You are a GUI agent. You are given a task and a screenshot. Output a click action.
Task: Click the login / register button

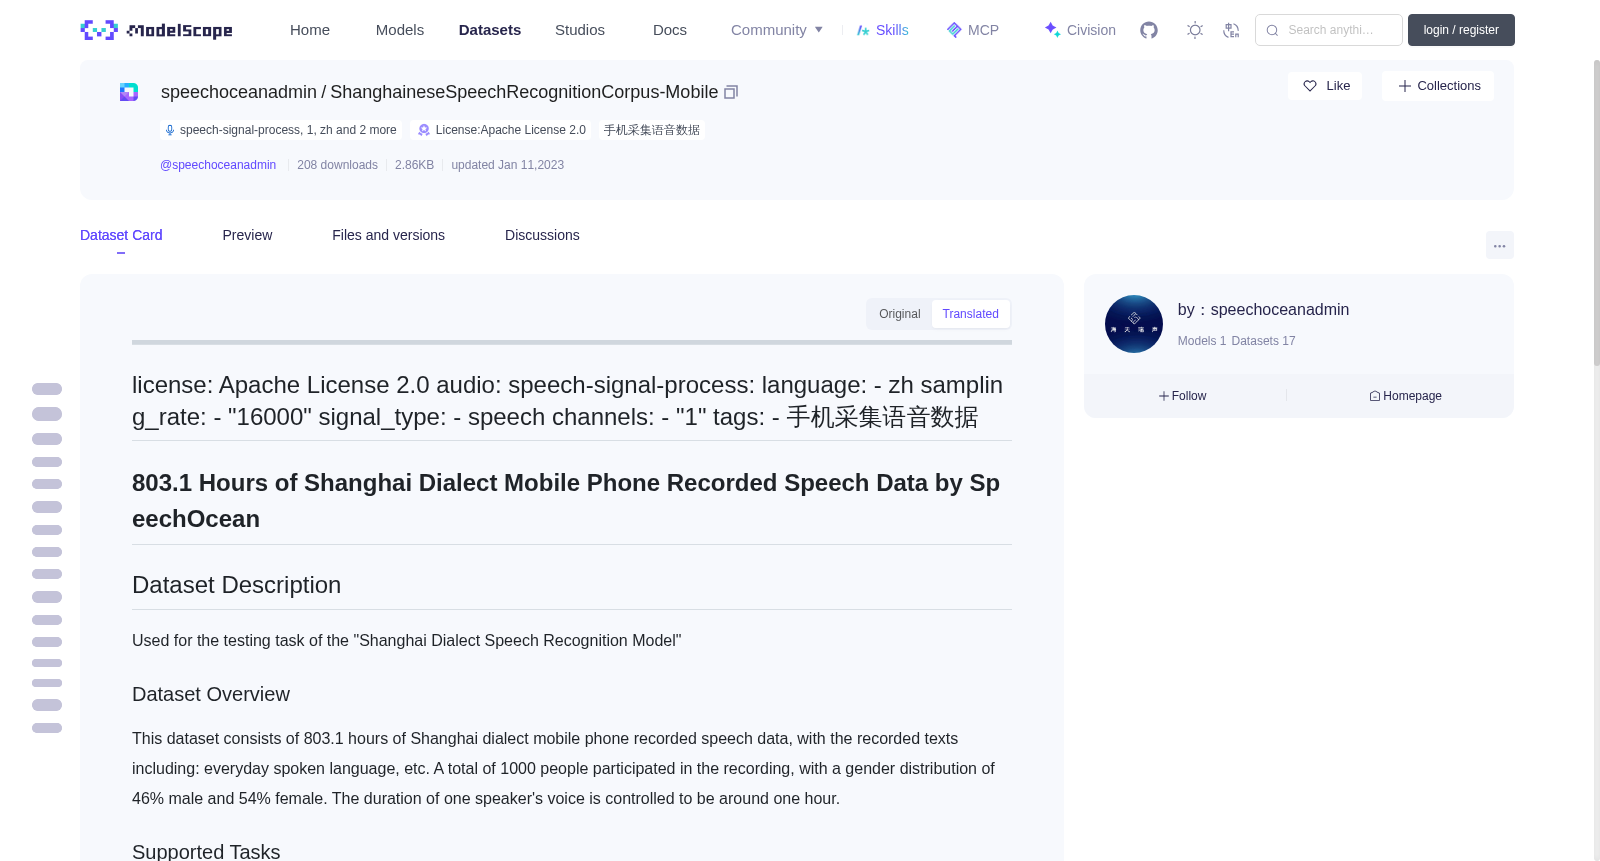(1461, 30)
